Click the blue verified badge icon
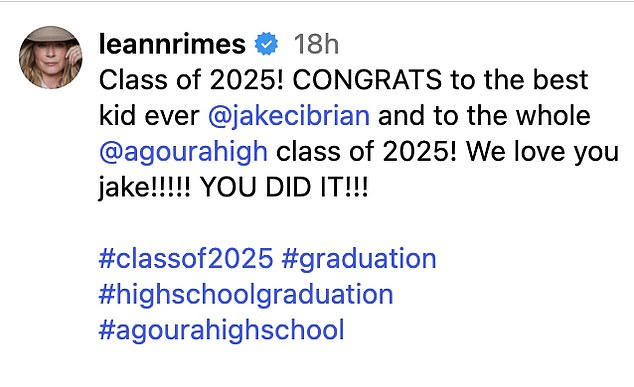This screenshot has width=634, height=387. point(266,44)
